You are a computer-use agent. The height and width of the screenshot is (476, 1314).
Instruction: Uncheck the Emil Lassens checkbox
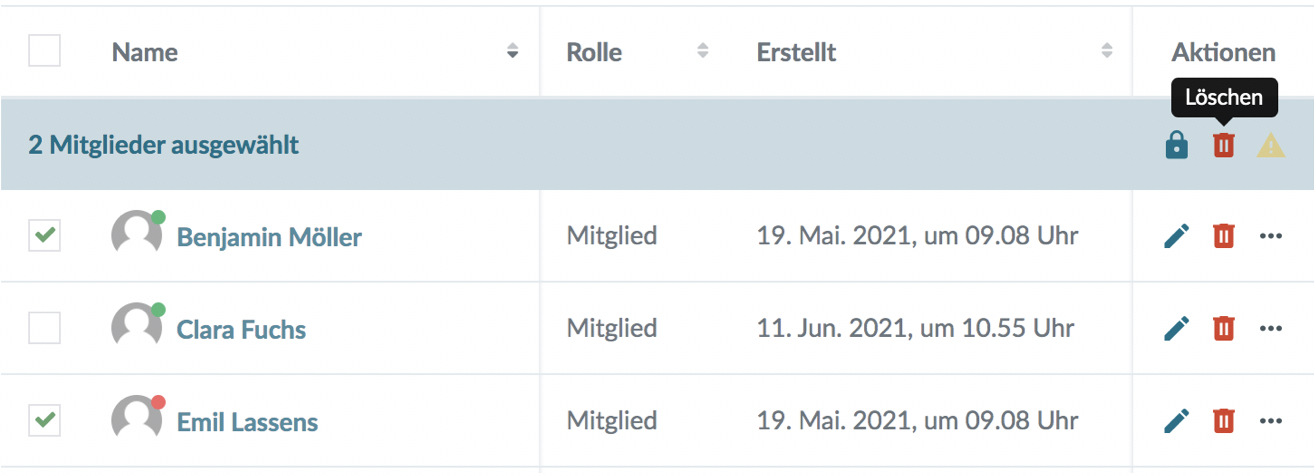pos(44,421)
